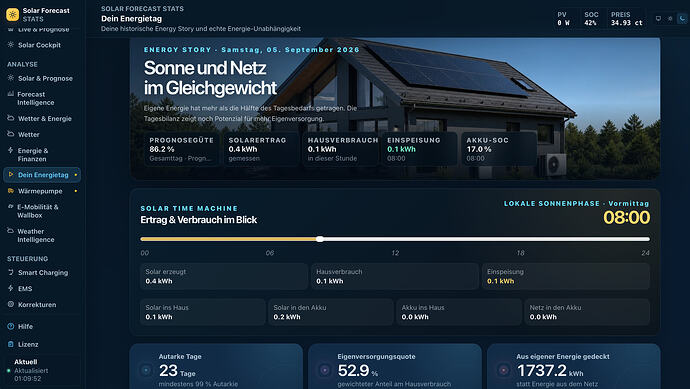Click the Forecast Intelligence chart icon
Screen dimensions: 690x389
pos(11,94)
